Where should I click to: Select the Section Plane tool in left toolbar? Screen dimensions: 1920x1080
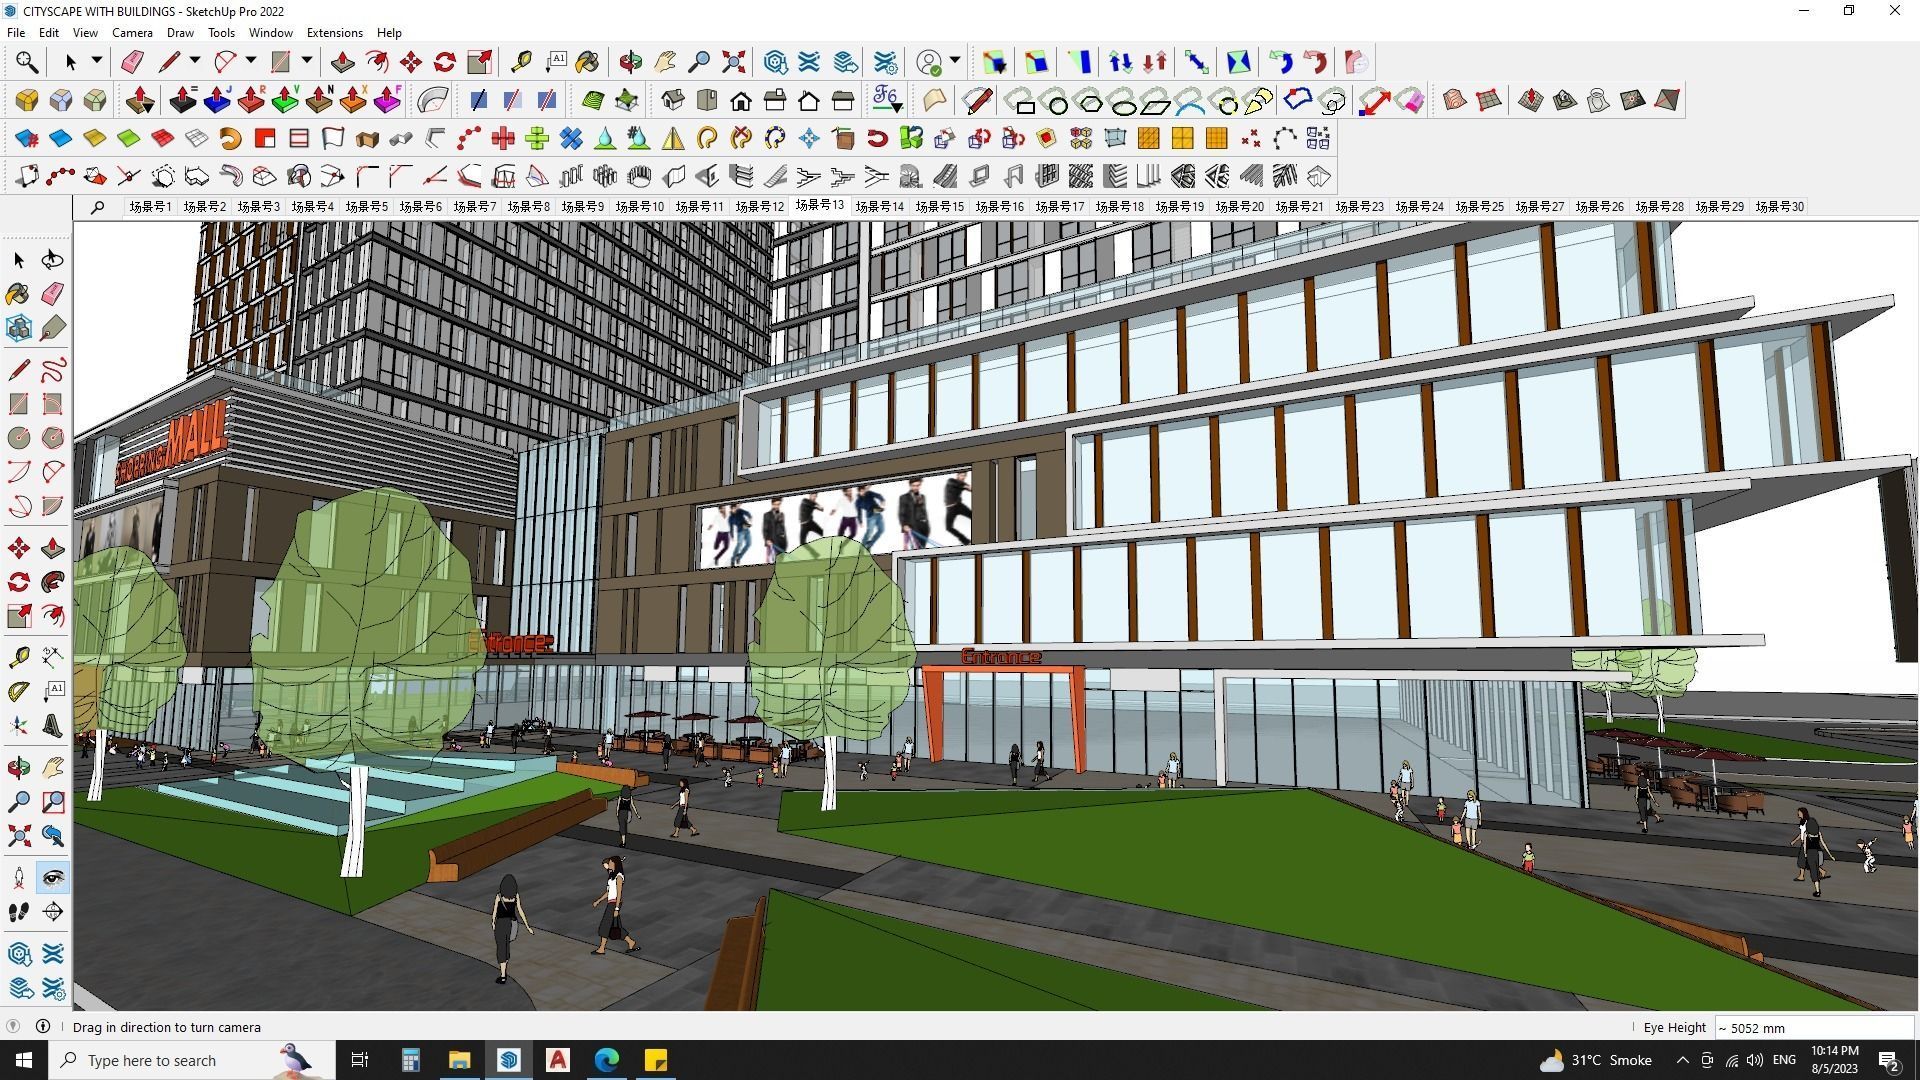coord(53,912)
